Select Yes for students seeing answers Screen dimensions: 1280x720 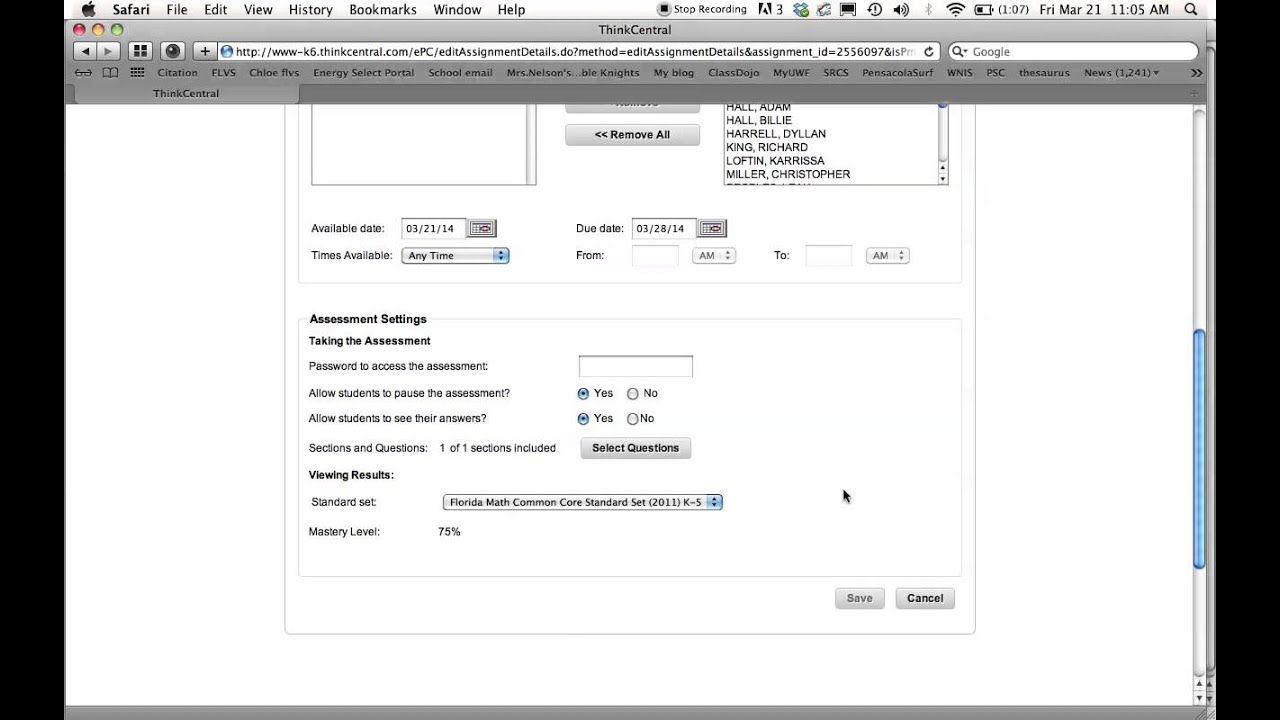[x=583, y=419]
